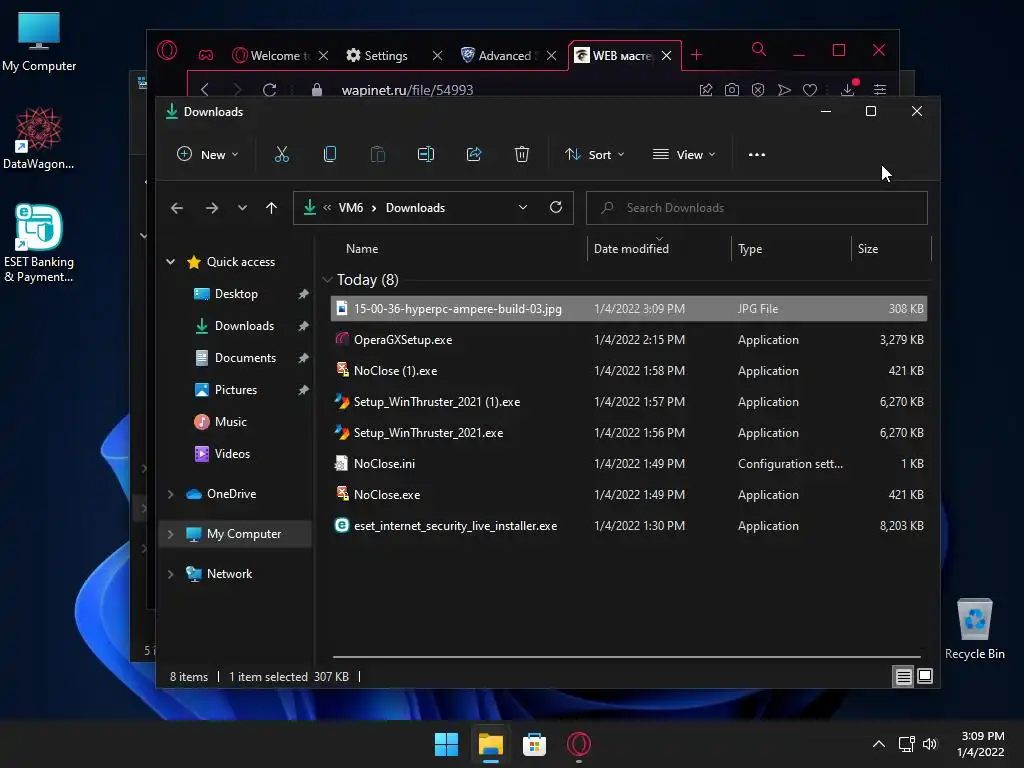Click the Delete trash icon

tap(522, 155)
